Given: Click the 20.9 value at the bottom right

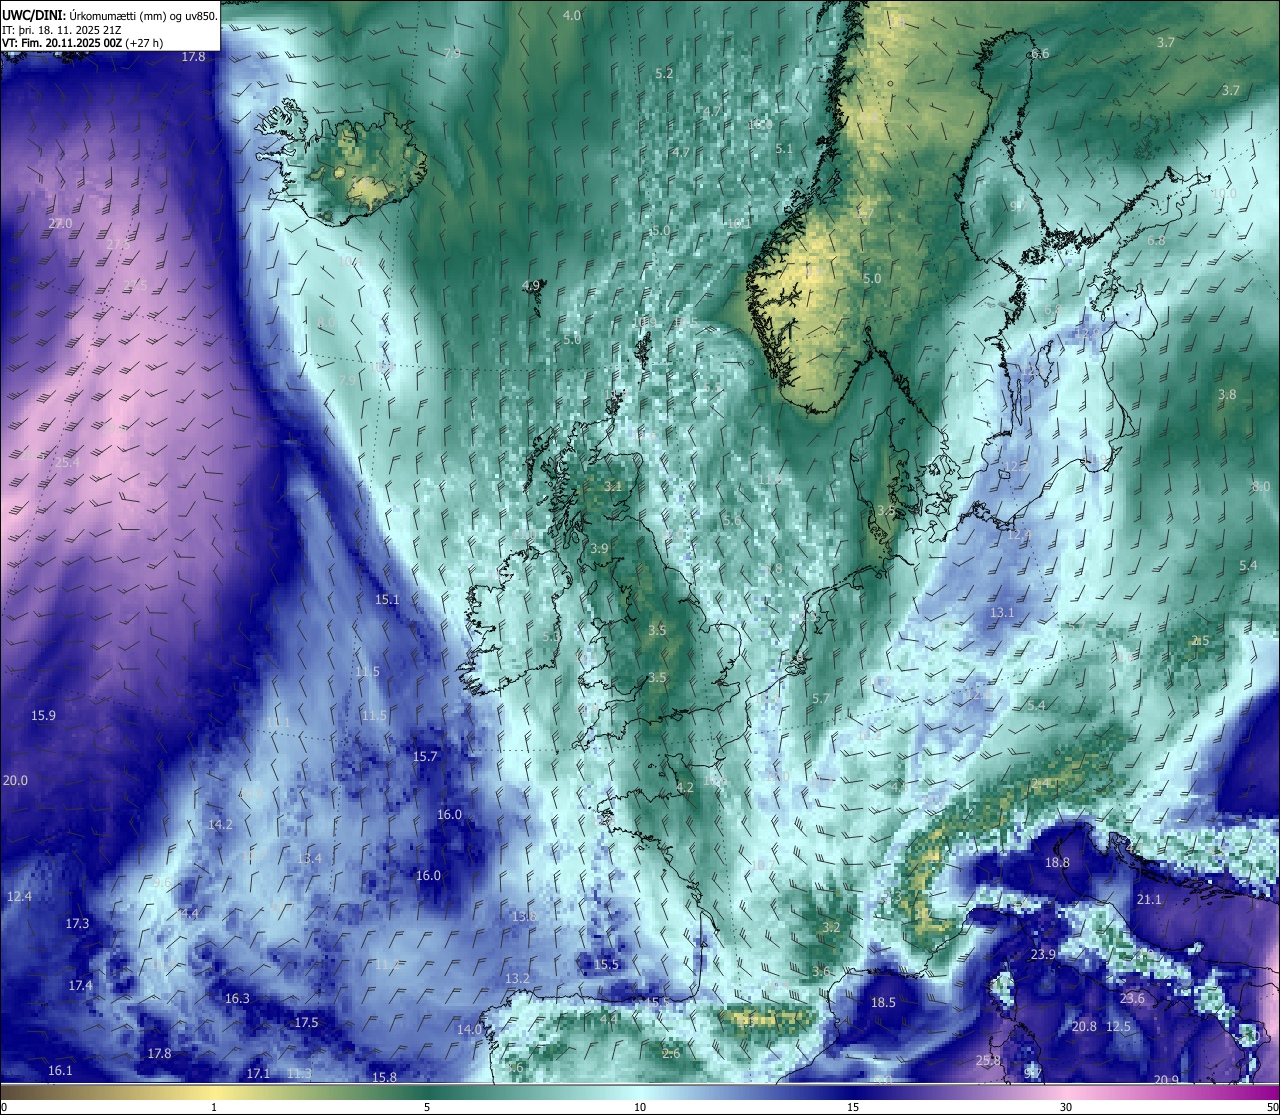Looking at the screenshot, I should click(1166, 1079).
